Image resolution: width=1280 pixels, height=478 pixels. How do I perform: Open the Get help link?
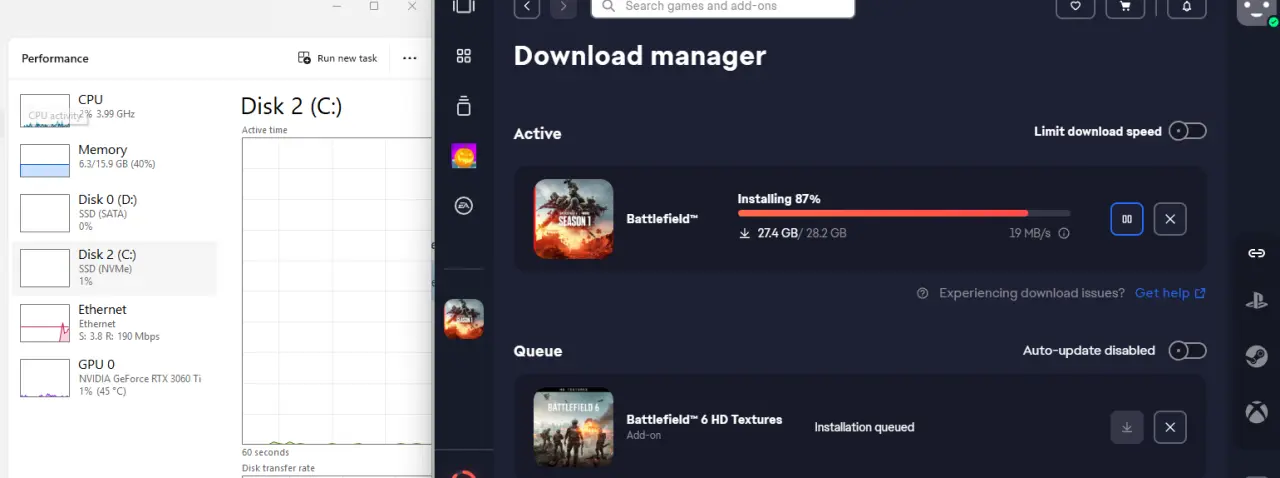[1170, 293]
